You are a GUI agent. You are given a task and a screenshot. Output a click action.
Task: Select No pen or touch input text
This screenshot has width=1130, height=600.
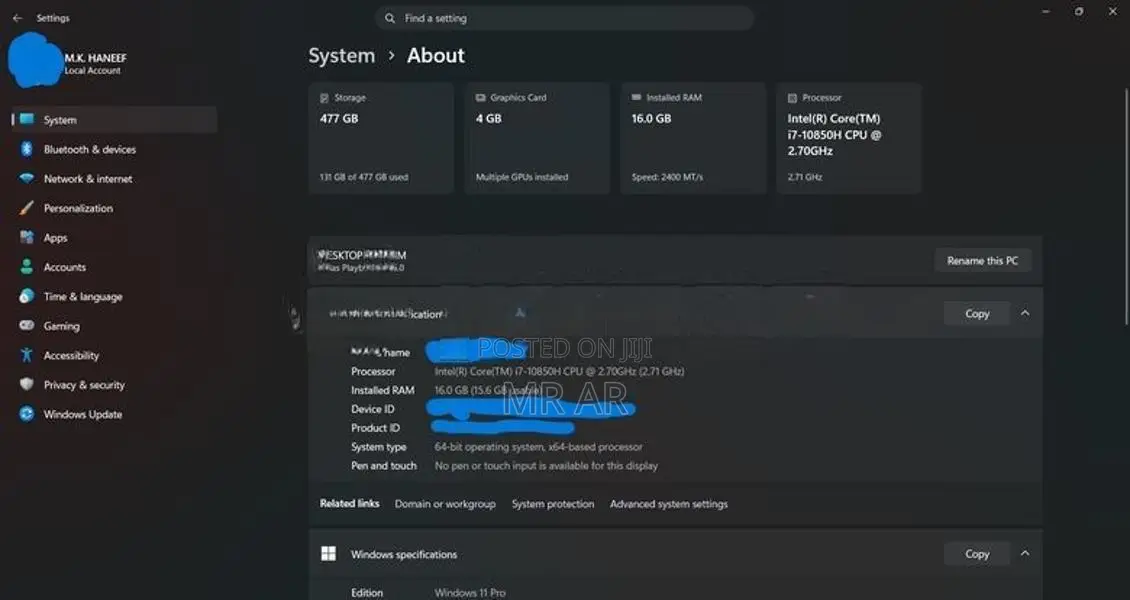546,466
